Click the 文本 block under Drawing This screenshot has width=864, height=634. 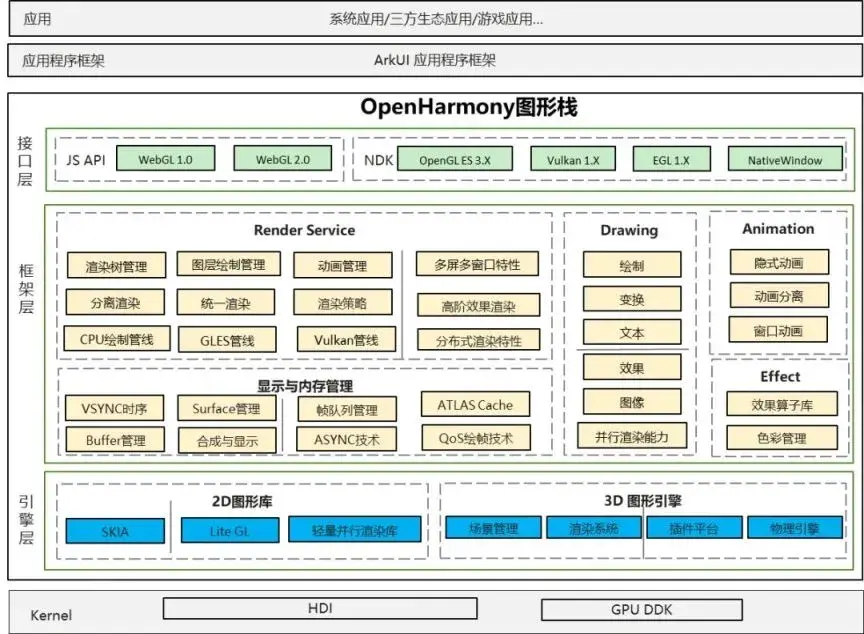[632, 332]
